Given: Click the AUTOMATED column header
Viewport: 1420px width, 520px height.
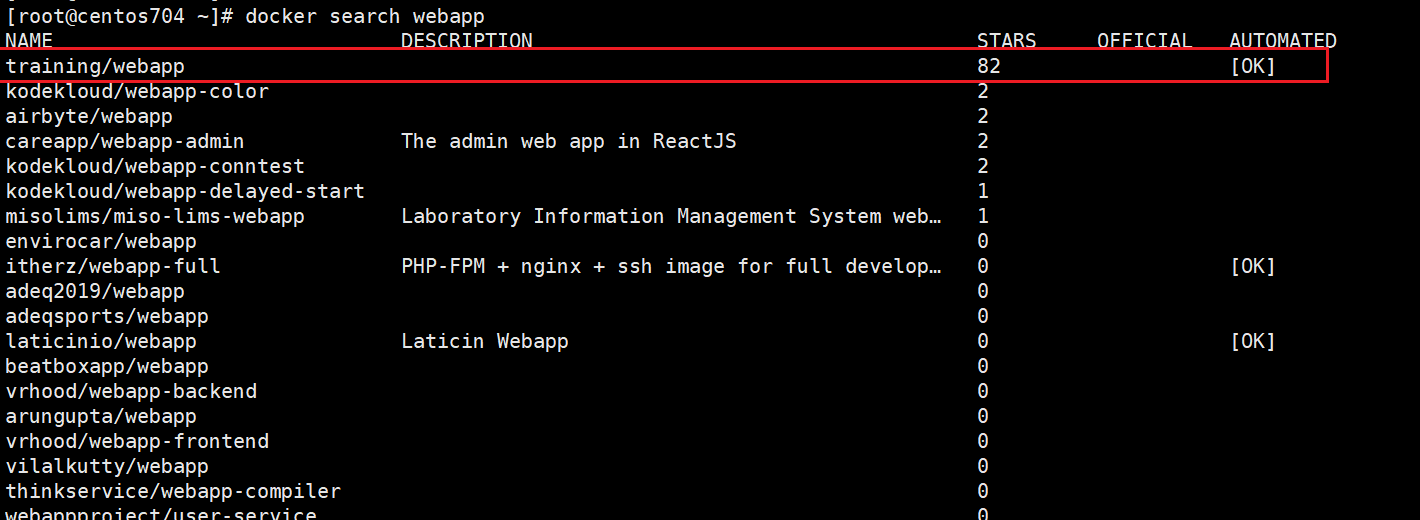Looking at the screenshot, I should 1283,41.
